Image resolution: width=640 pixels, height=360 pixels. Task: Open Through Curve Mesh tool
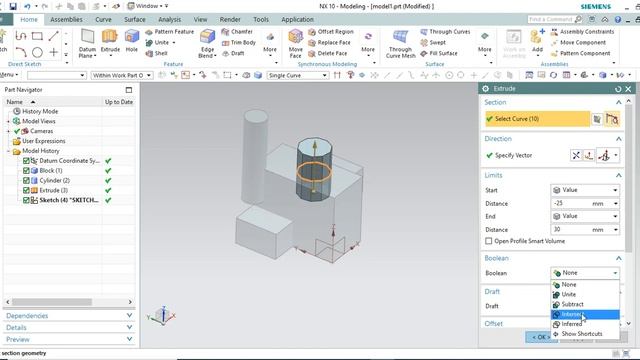[x=400, y=44]
